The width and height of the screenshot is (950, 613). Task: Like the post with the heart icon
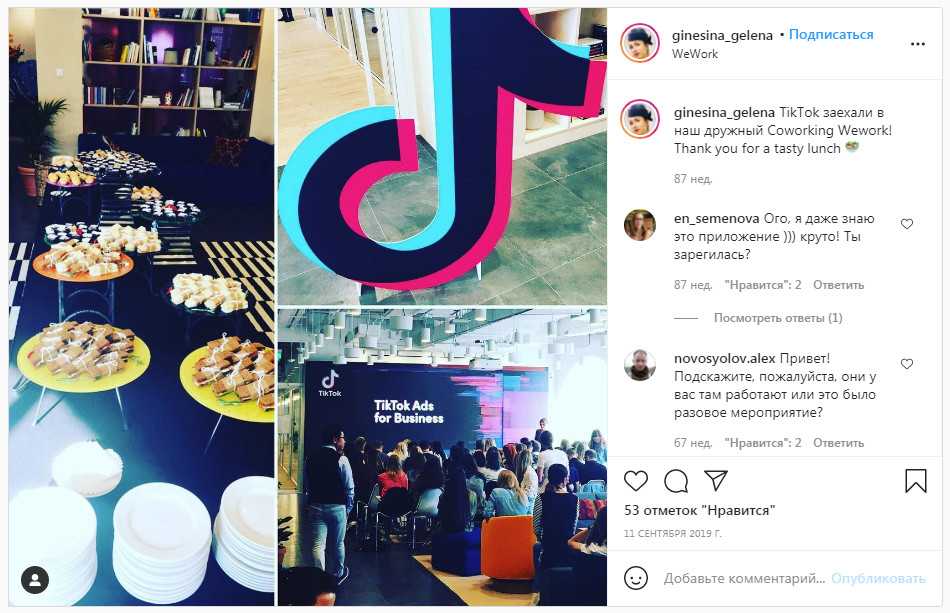[x=636, y=481]
